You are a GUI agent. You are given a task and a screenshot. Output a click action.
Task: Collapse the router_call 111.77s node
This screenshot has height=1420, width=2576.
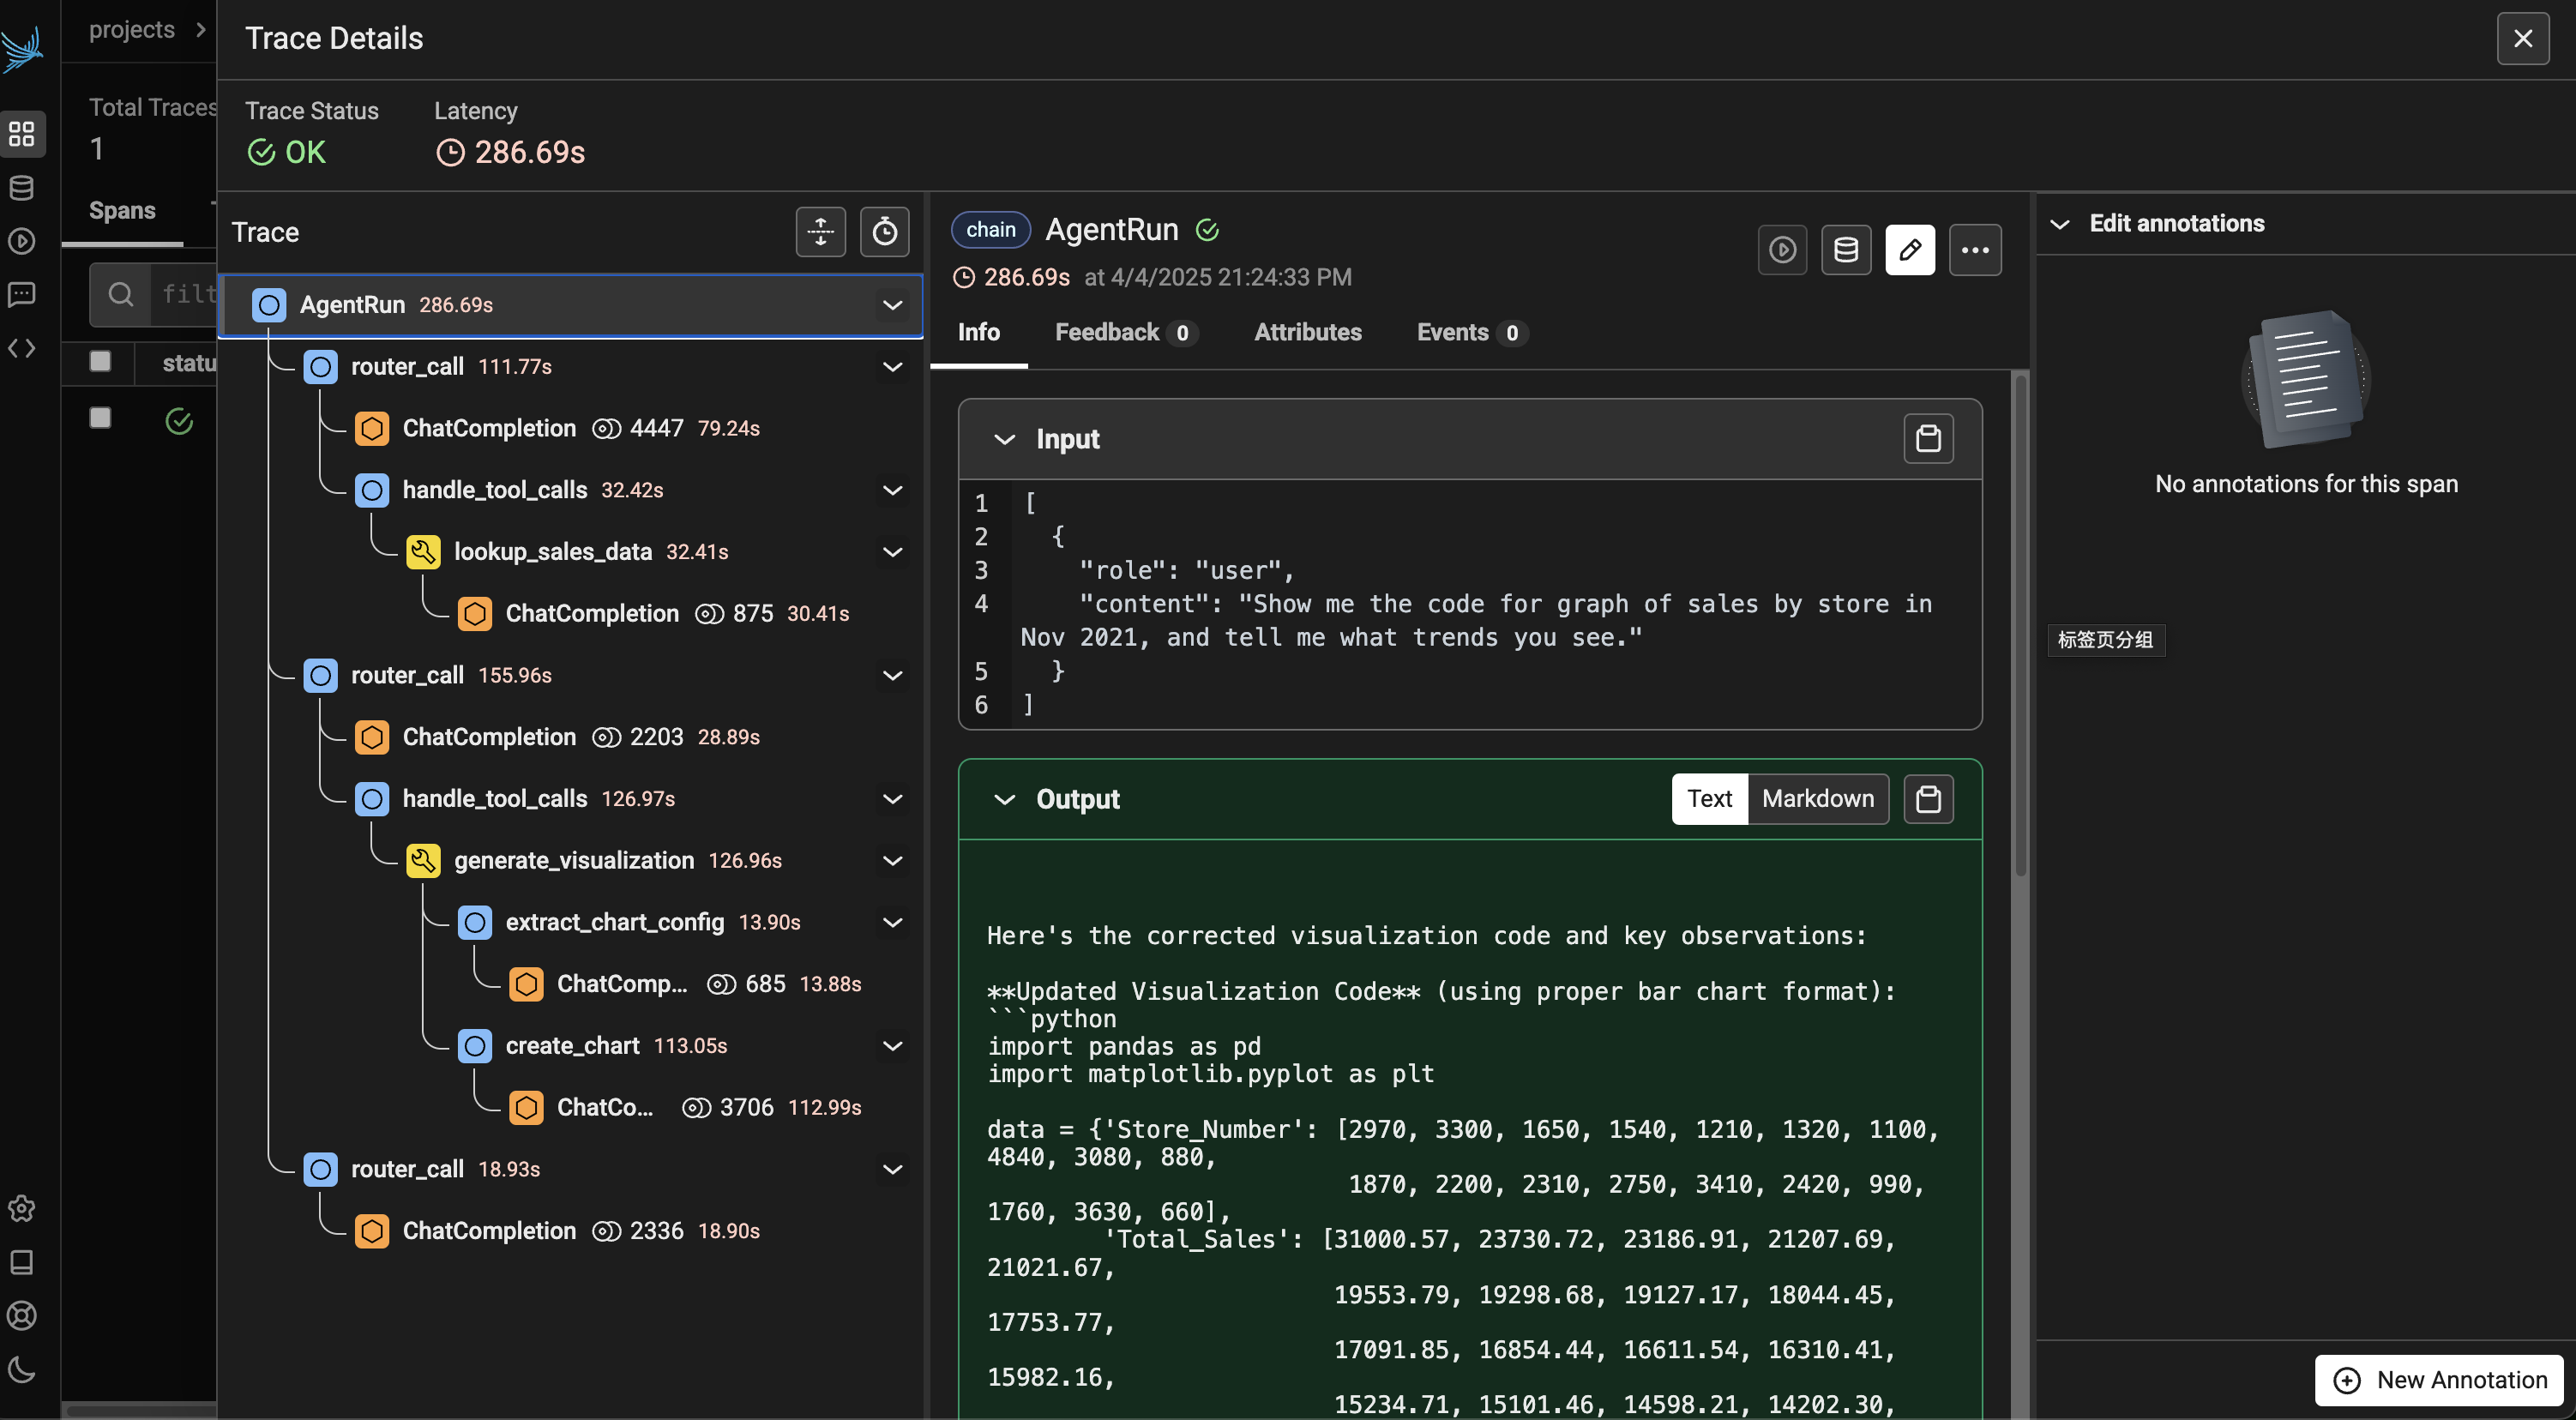[x=893, y=367]
